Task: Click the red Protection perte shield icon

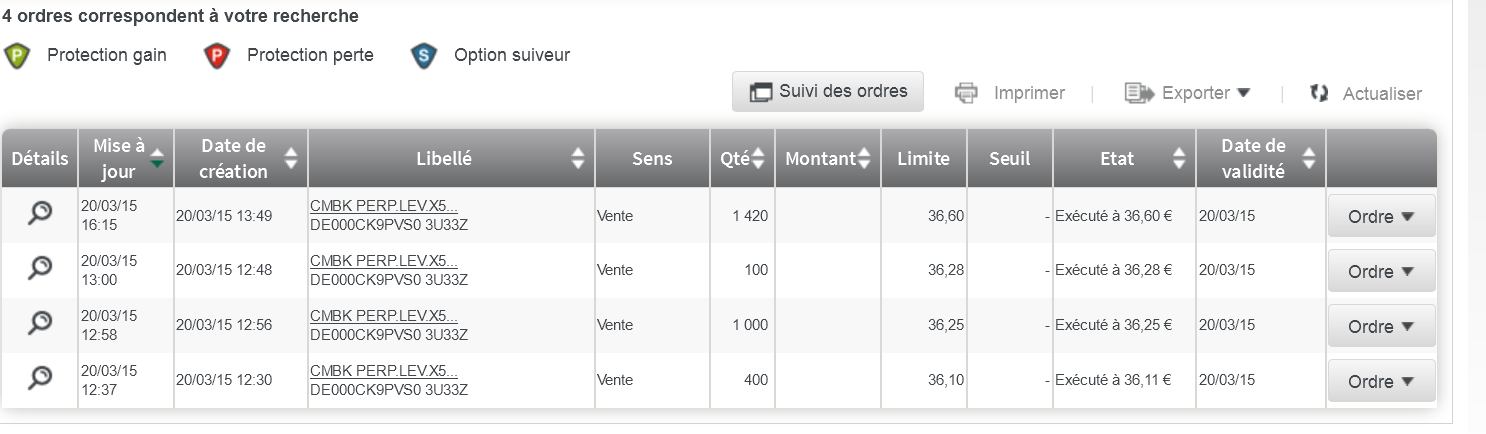Action: [x=217, y=56]
